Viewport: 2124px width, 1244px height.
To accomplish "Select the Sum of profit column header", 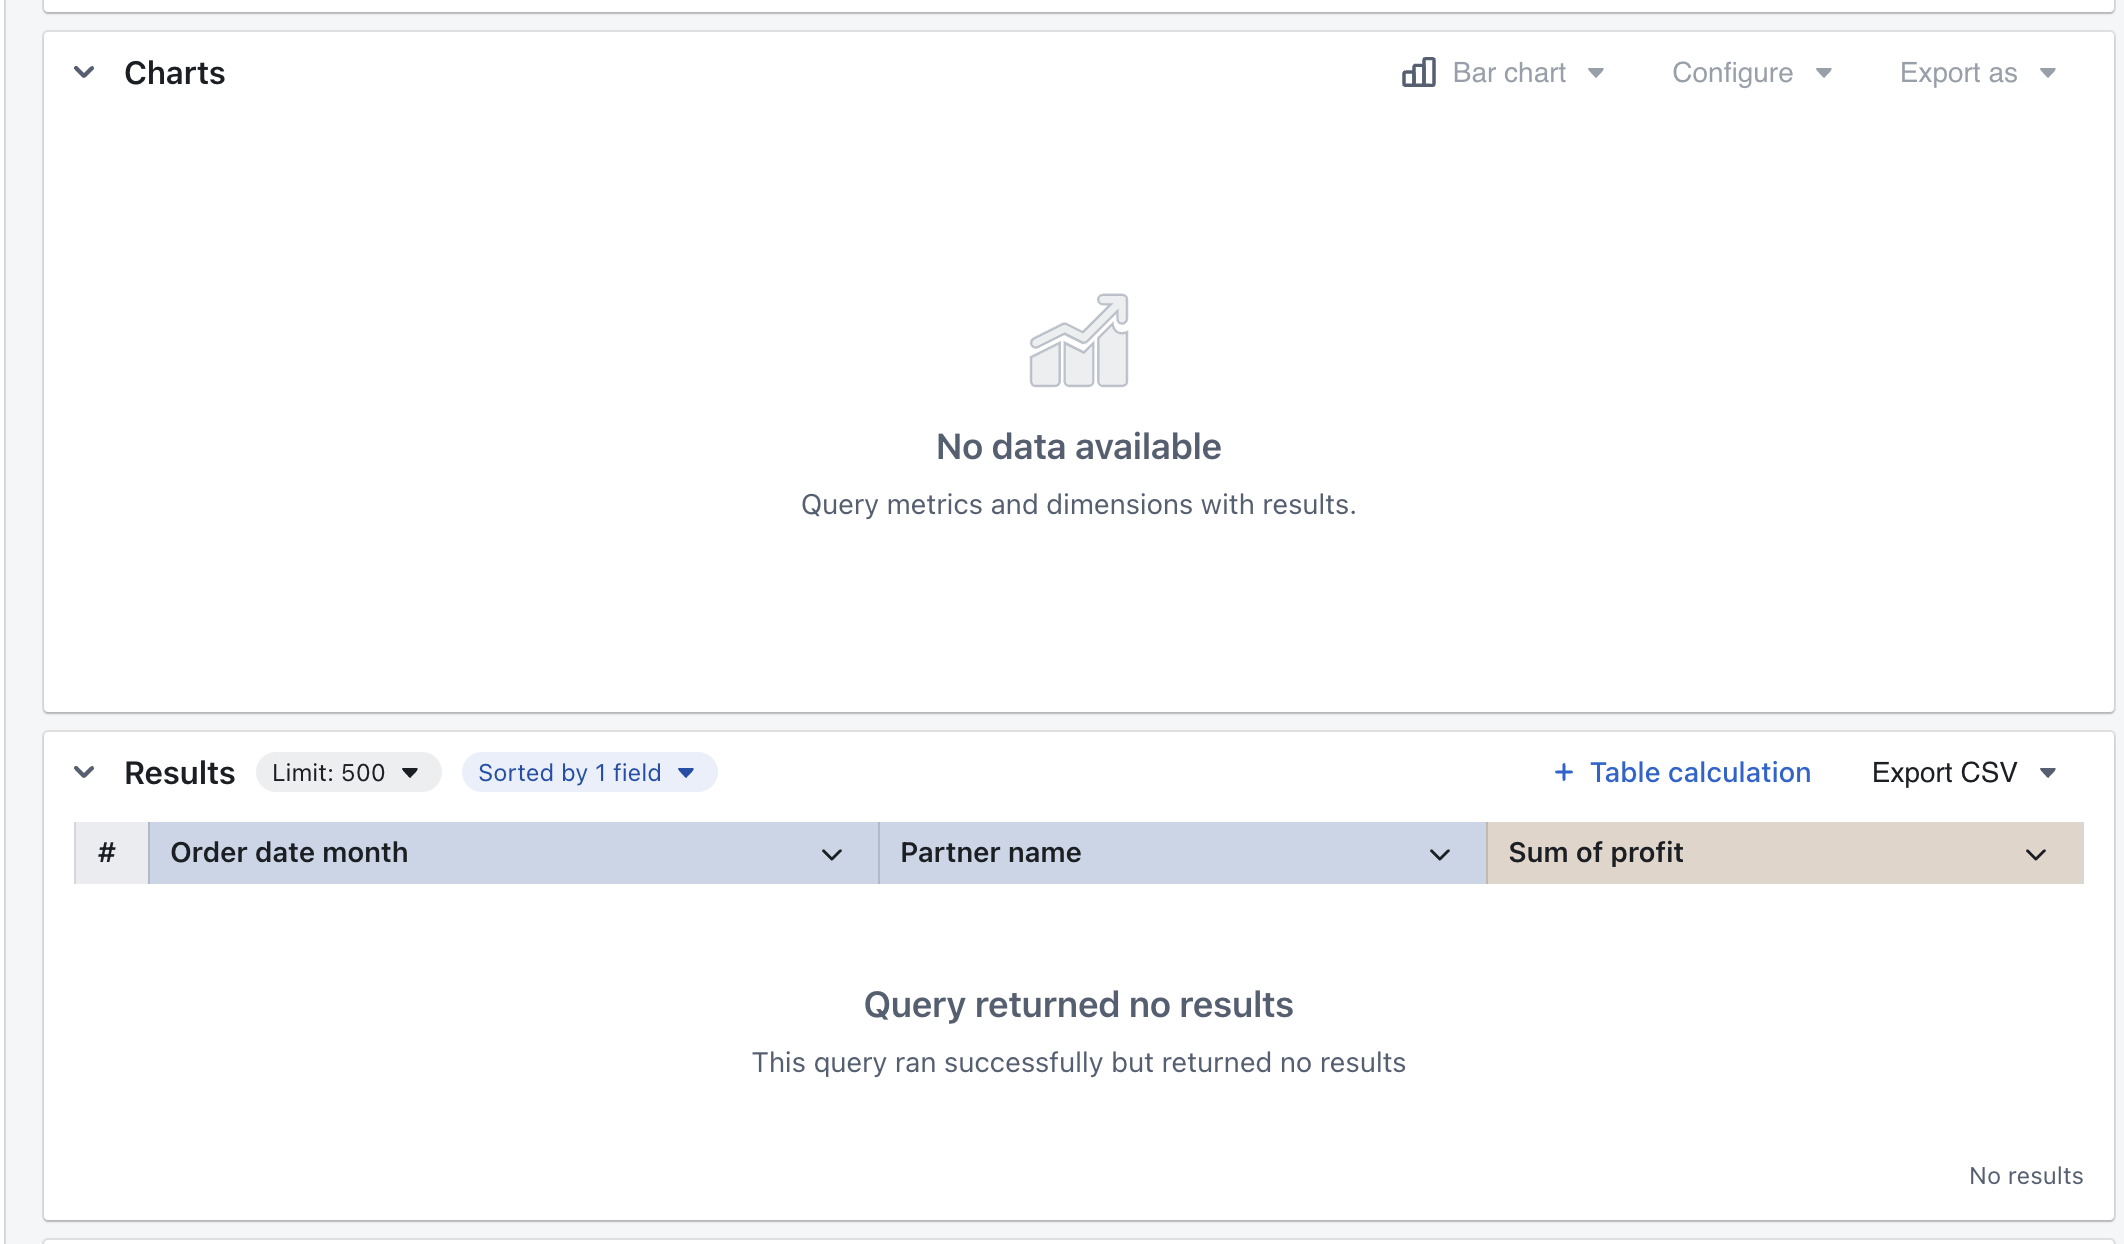I will (1596, 852).
